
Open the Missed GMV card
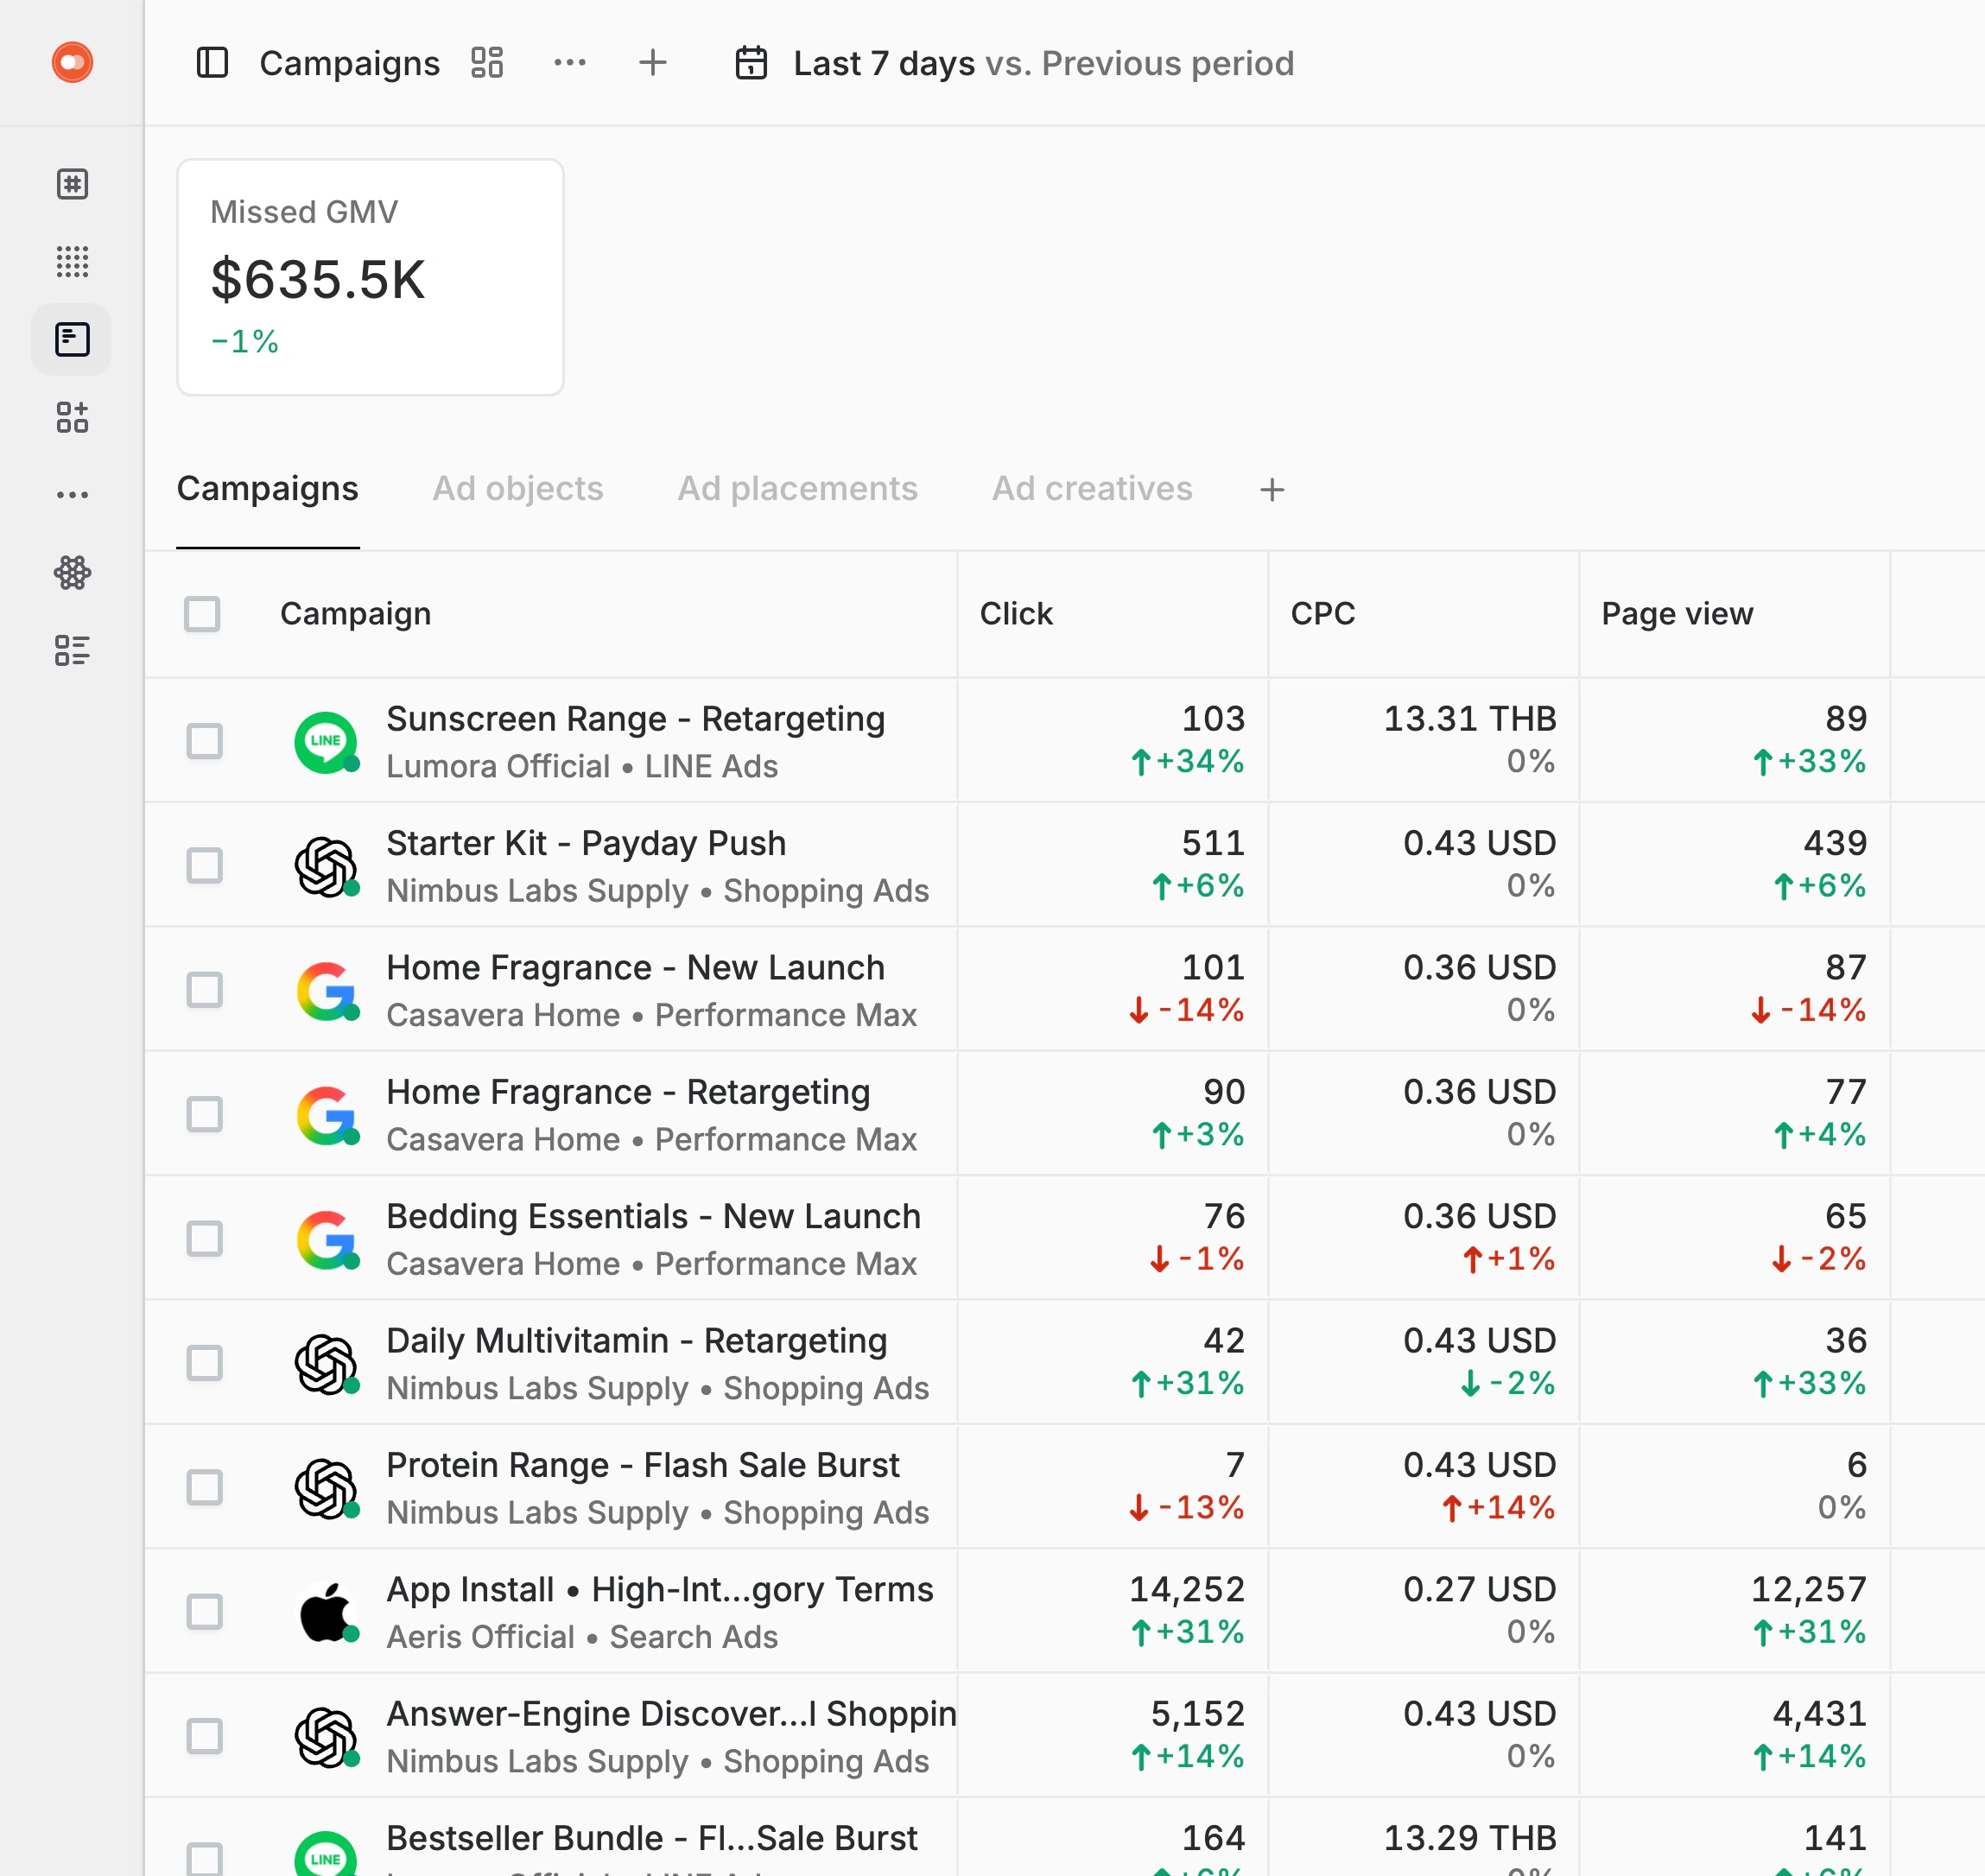point(370,277)
